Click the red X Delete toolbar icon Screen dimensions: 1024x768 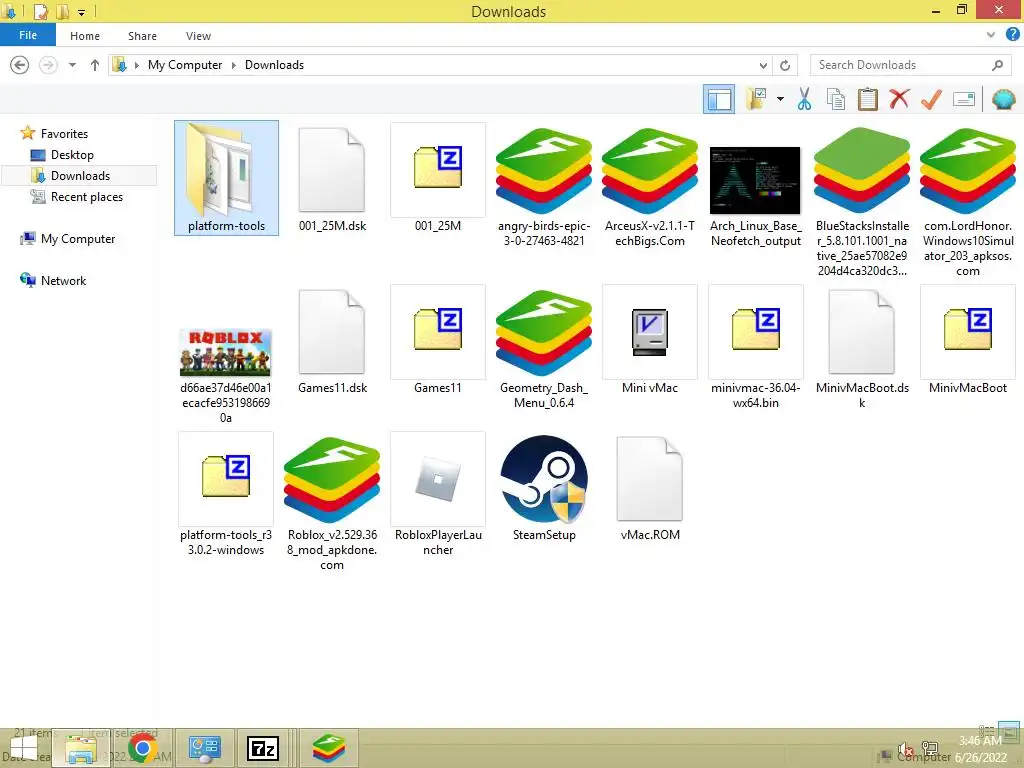tap(899, 99)
